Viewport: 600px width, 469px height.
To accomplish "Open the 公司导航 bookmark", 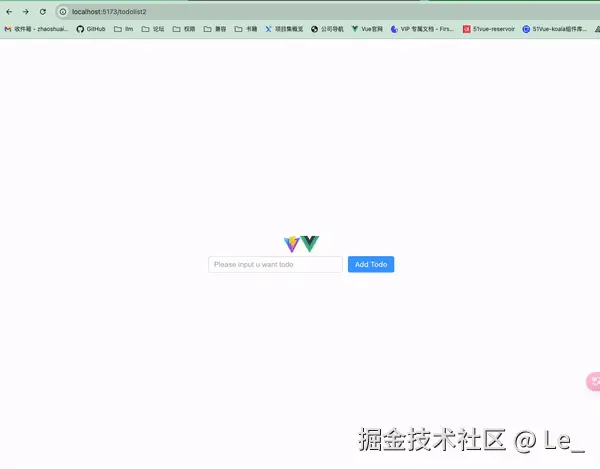I will tap(327, 29).
